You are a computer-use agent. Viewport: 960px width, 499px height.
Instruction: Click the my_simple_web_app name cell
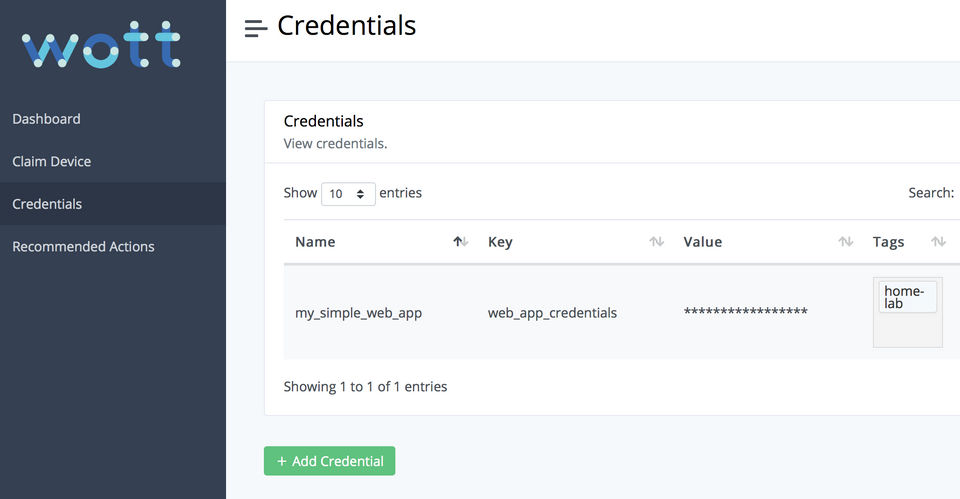[x=358, y=313]
